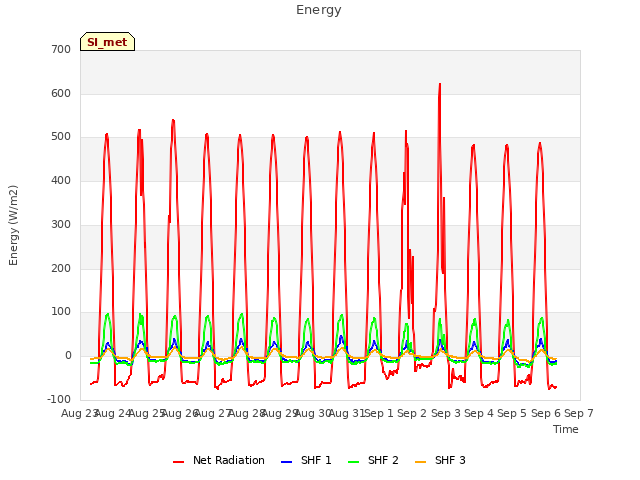Screen dimensions: 640x480
Task: Click the Sep 7 x-axis date label
Action: click(x=579, y=413)
